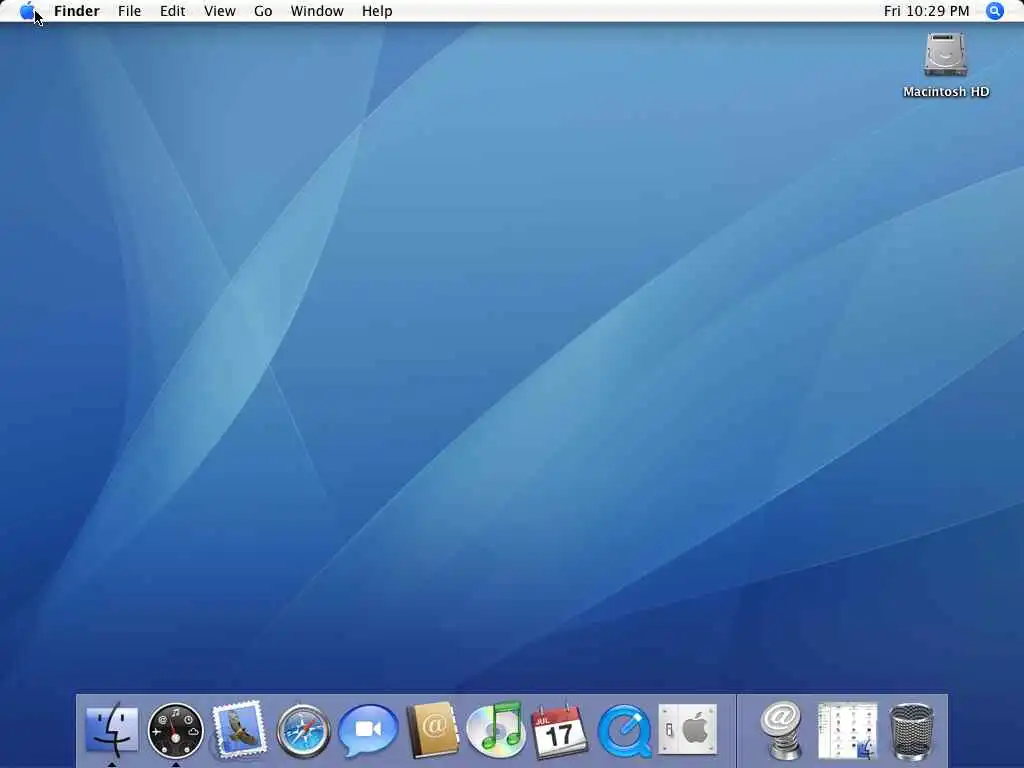Open the Edit menu
Viewport: 1024px width, 768px height.
(x=172, y=11)
